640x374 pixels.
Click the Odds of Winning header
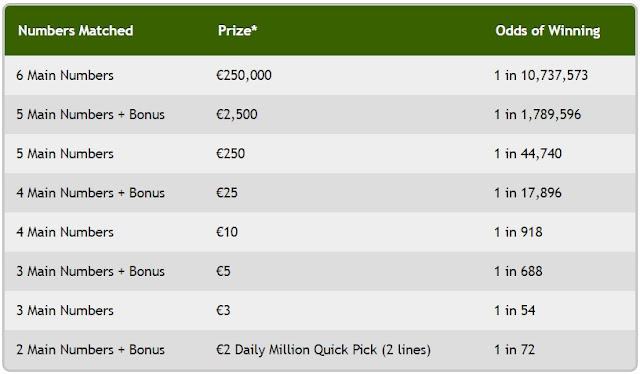(x=547, y=31)
